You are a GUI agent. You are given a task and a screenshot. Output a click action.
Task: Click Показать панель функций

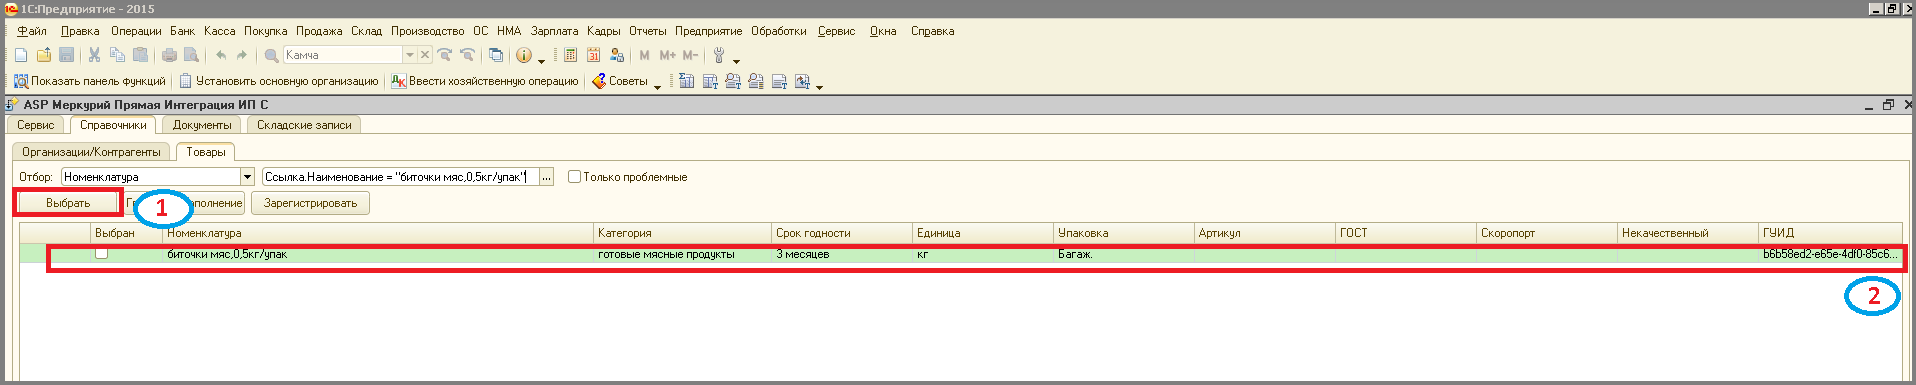click(89, 81)
